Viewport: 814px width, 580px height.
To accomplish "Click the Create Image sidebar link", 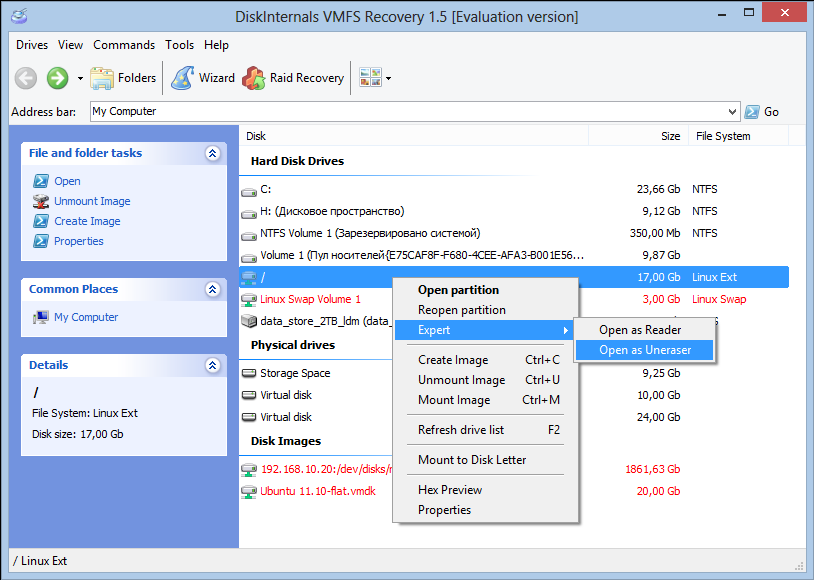I will [87, 221].
